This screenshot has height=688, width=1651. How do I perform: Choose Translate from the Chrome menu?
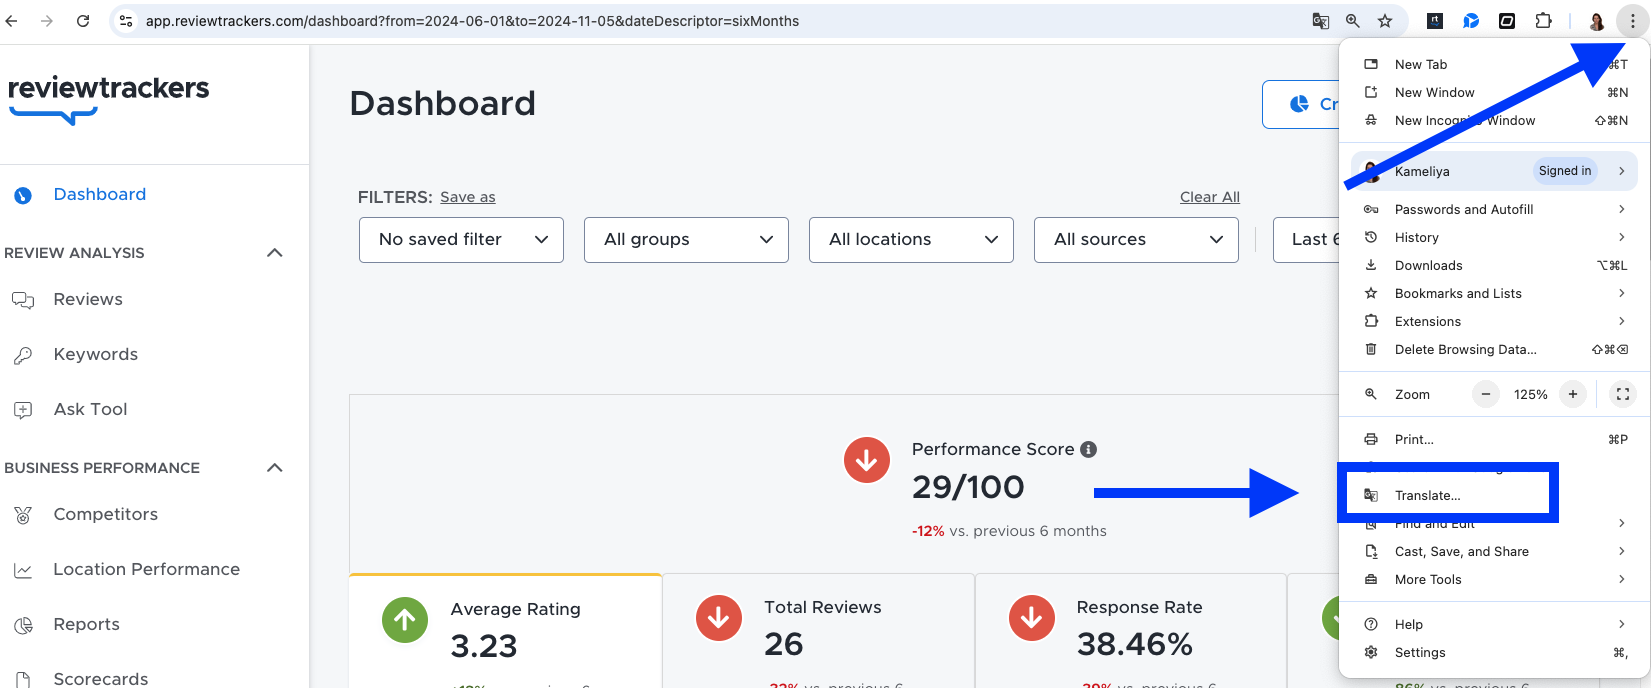pos(1495,495)
